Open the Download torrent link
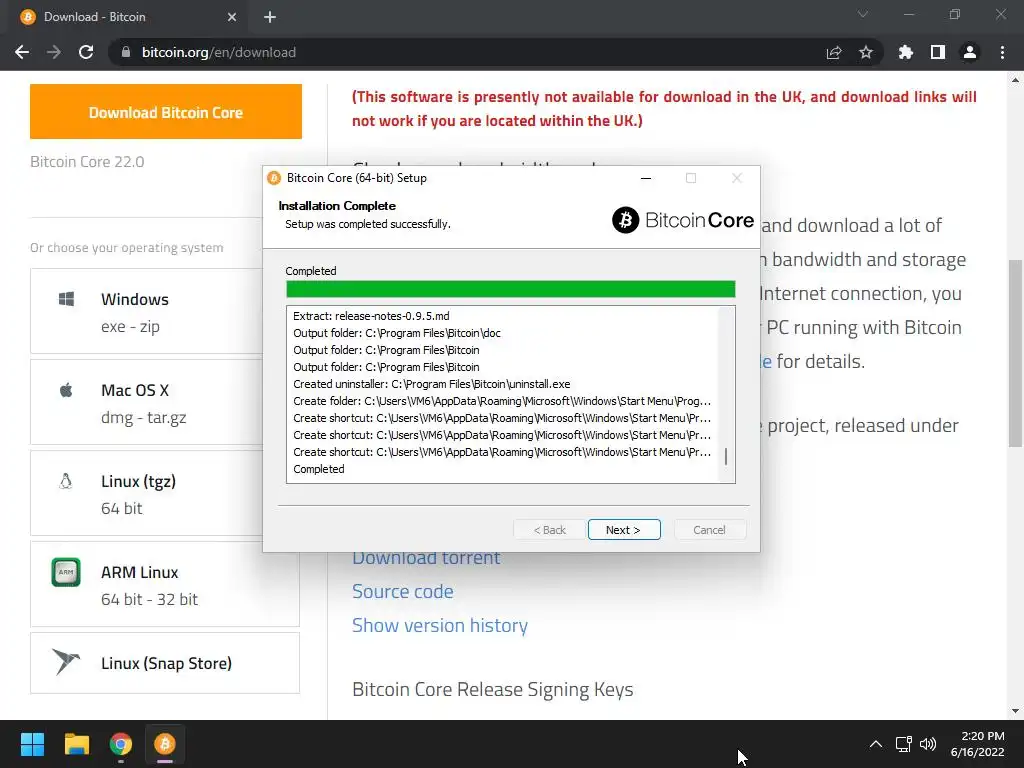 coord(426,558)
